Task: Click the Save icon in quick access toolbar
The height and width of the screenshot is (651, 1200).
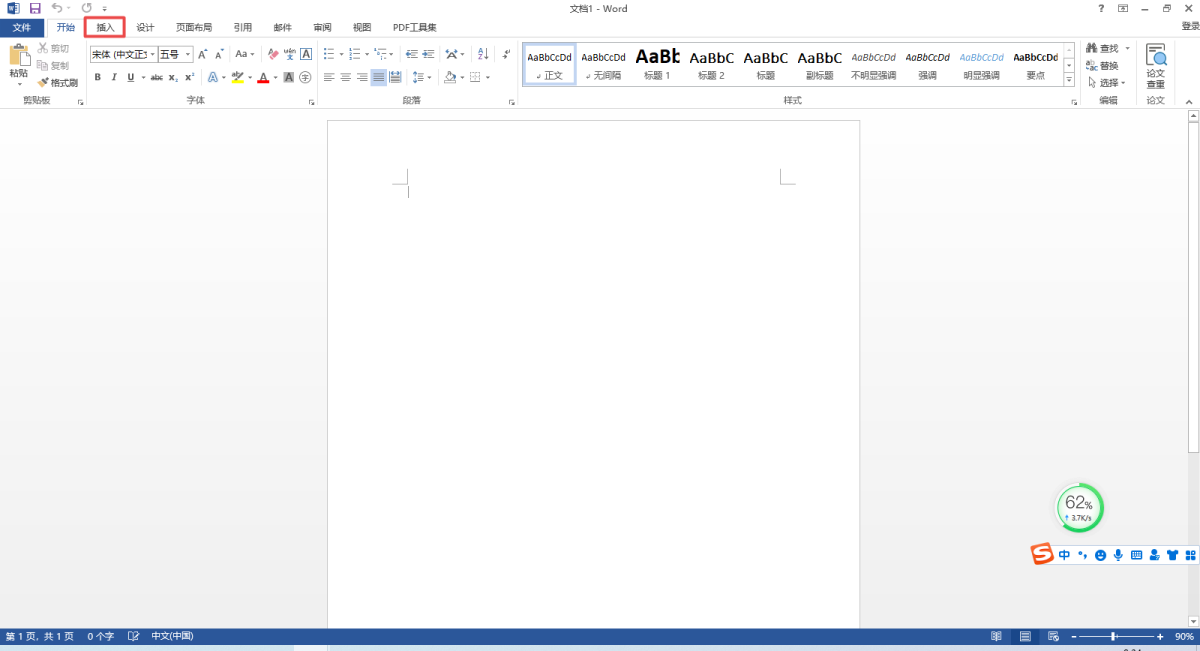Action: [35, 8]
